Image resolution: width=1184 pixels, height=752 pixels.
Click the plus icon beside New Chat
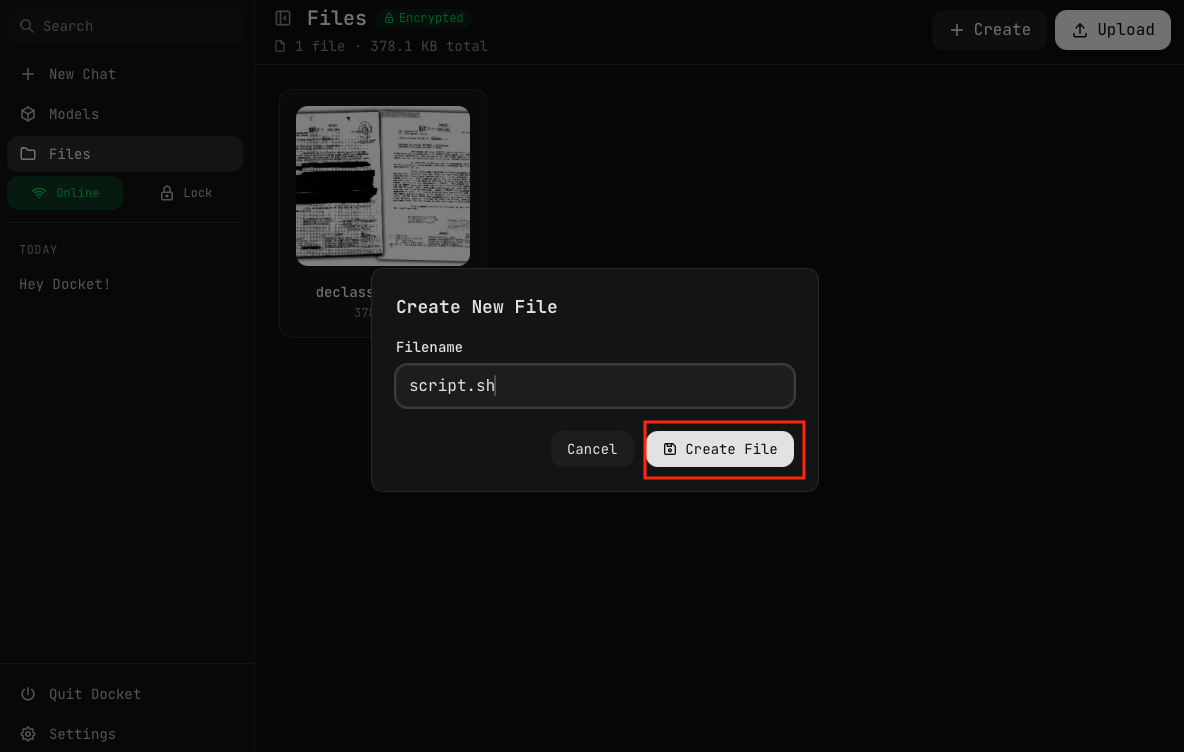tap(28, 74)
